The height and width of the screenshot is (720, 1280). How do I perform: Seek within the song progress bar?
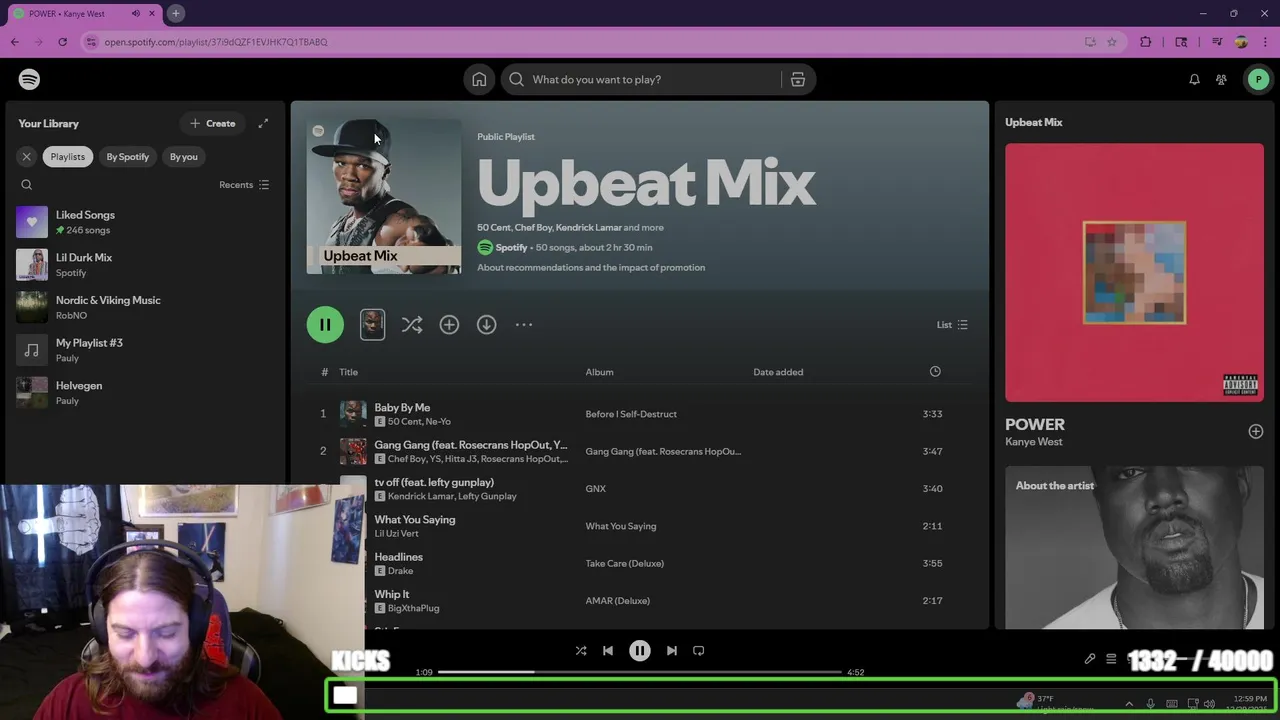pos(640,672)
